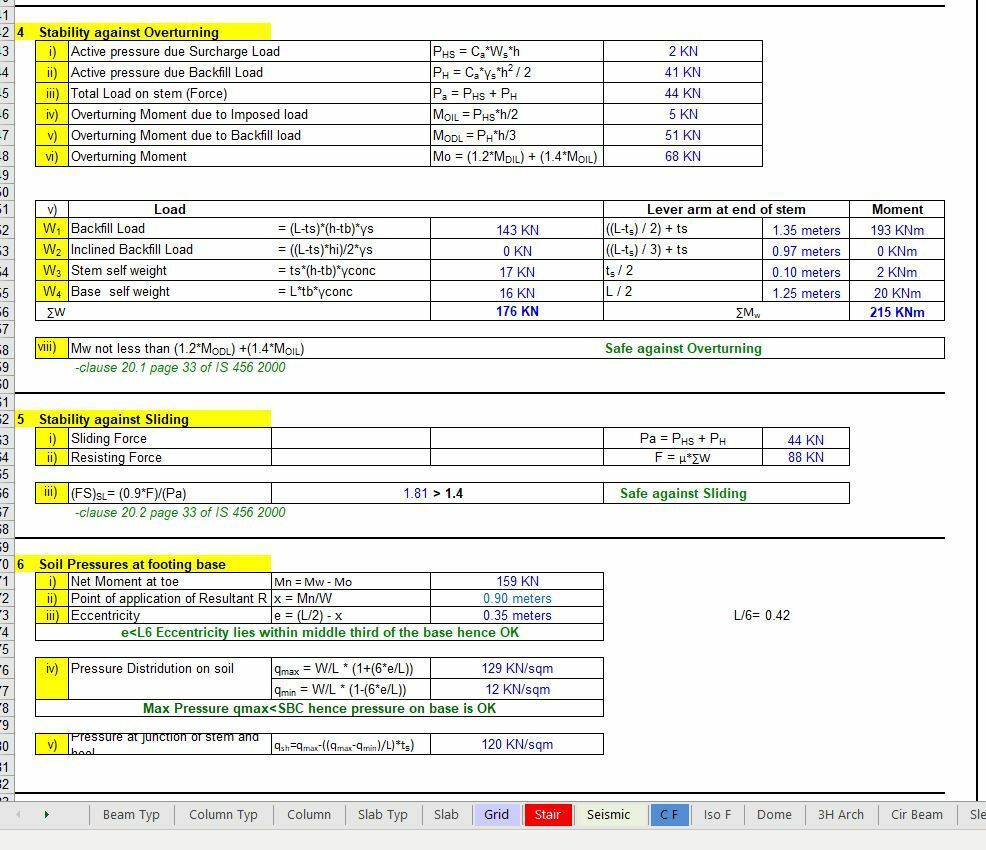The image size is (986, 850).
Task: Click the Stem self weight label
Action: point(118,271)
